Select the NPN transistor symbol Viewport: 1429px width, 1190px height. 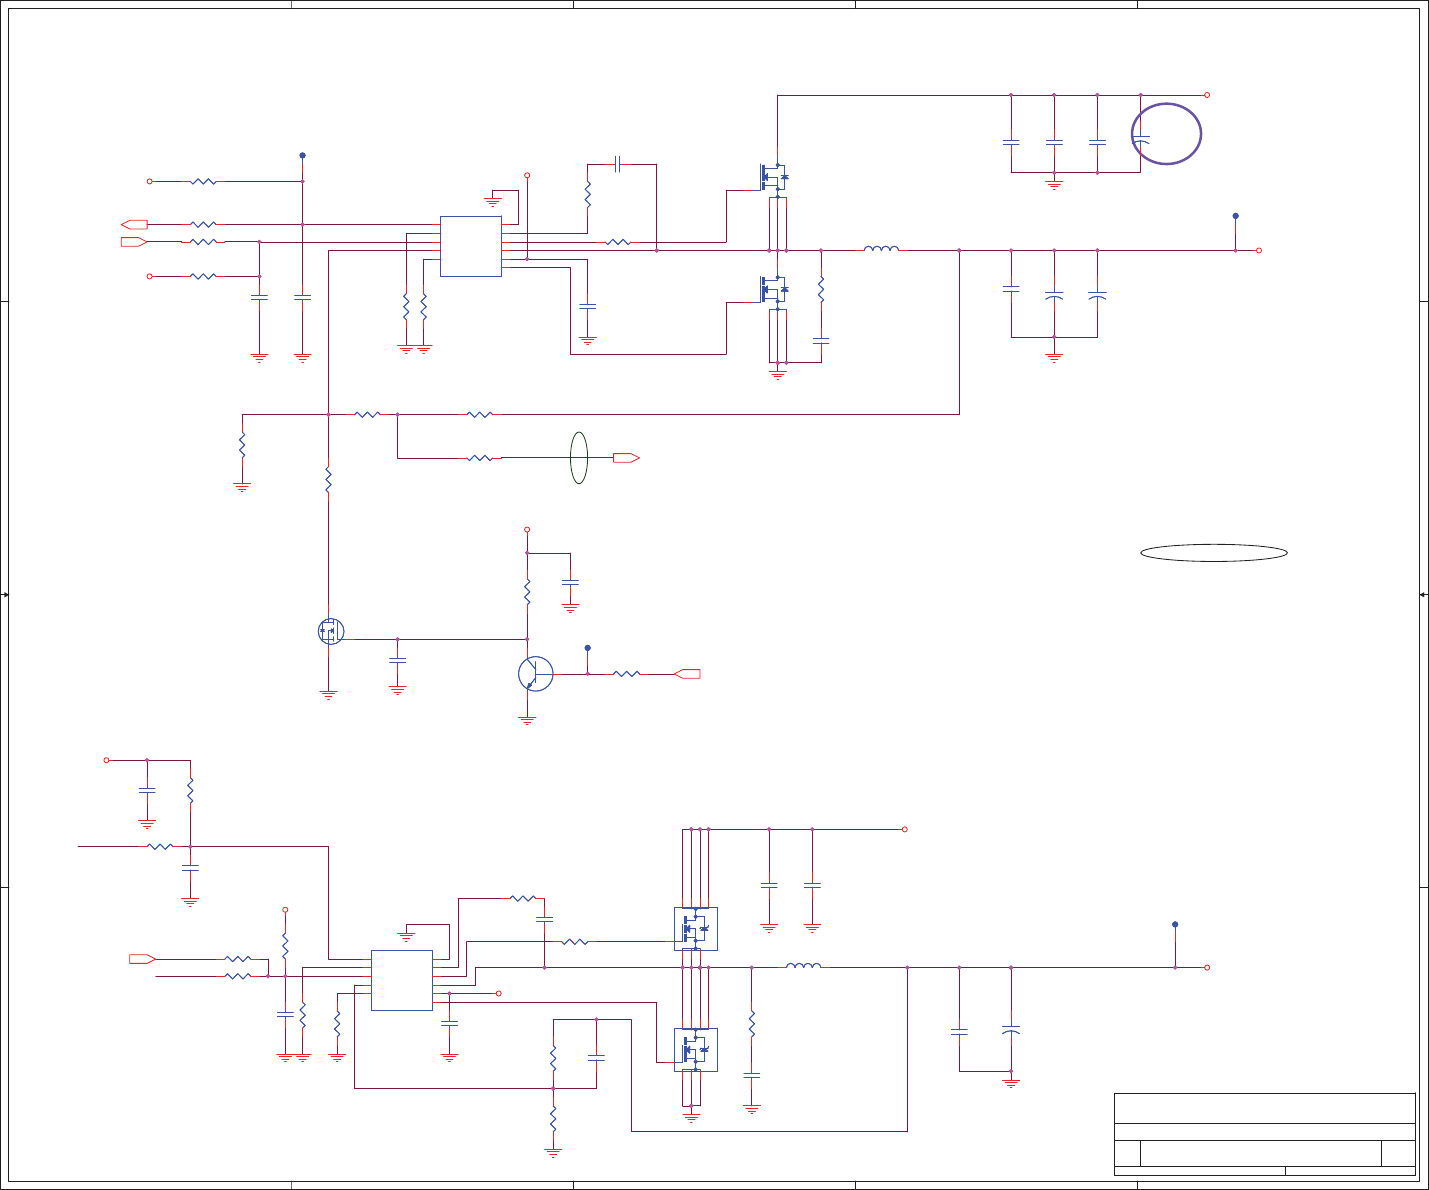tap(535, 674)
